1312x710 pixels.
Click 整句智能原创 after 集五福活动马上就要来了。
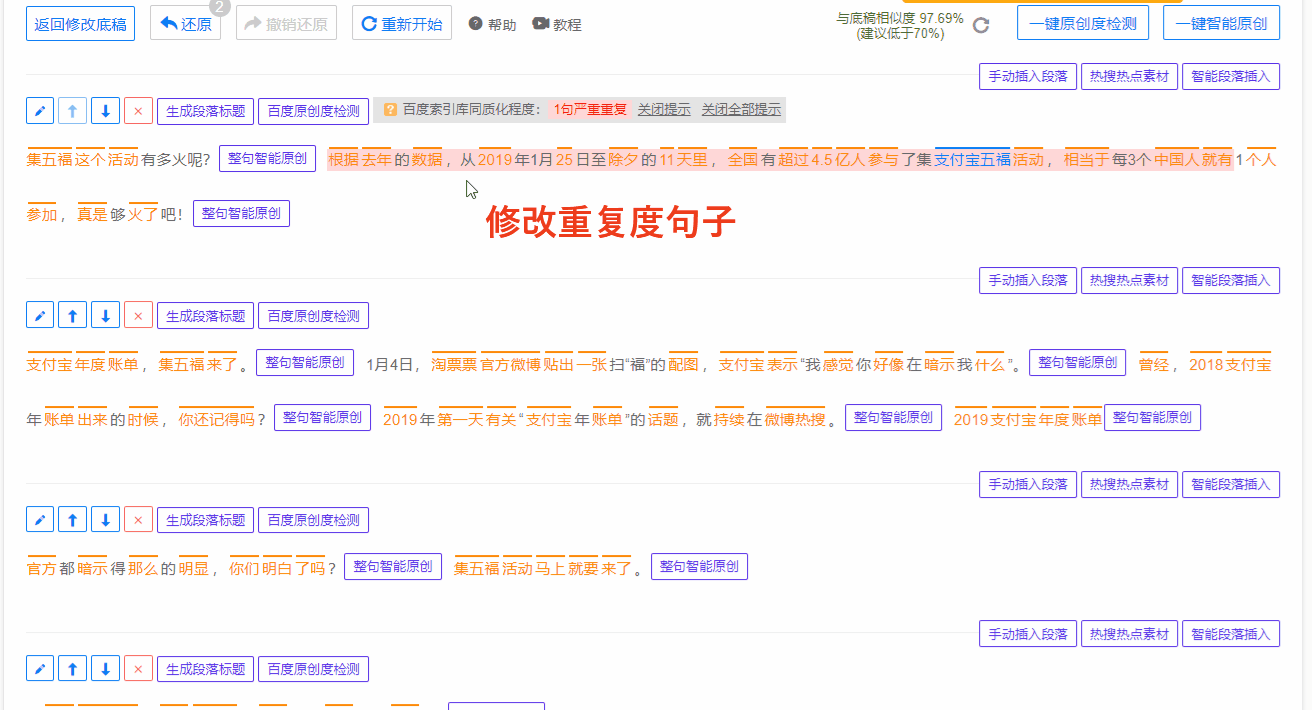699,567
